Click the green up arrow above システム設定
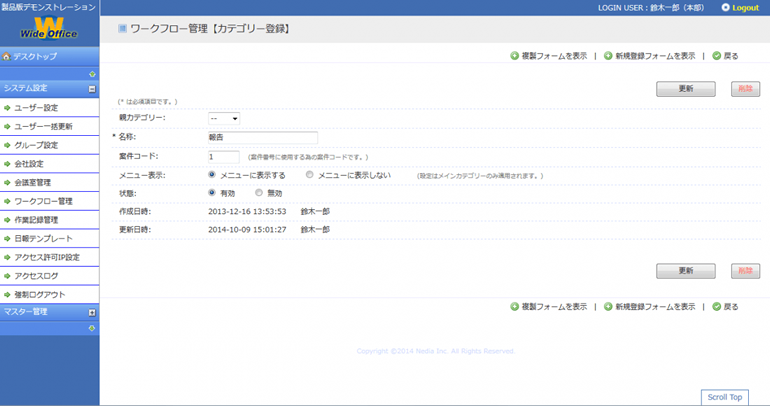Image resolution: width=770 pixels, height=406 pixels. point(92,74)
